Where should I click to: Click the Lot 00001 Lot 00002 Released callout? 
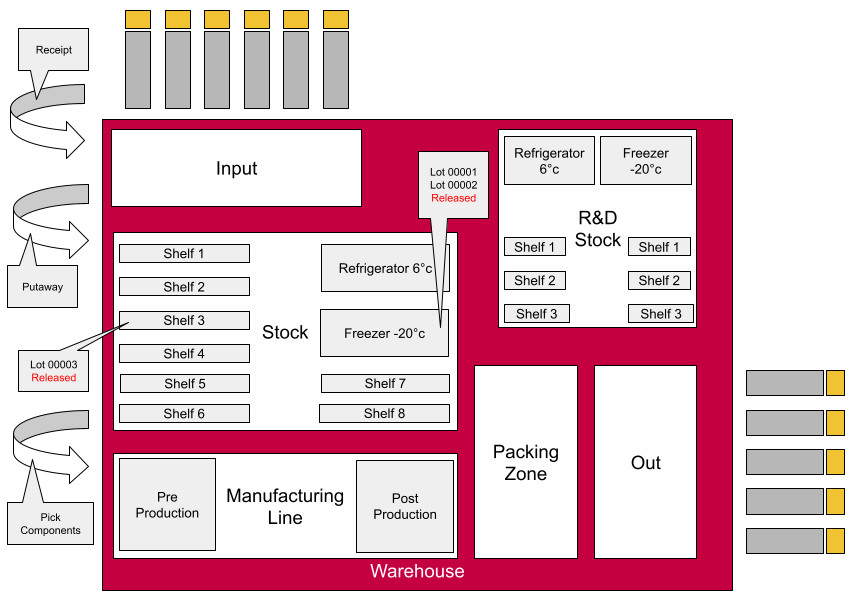453,185
